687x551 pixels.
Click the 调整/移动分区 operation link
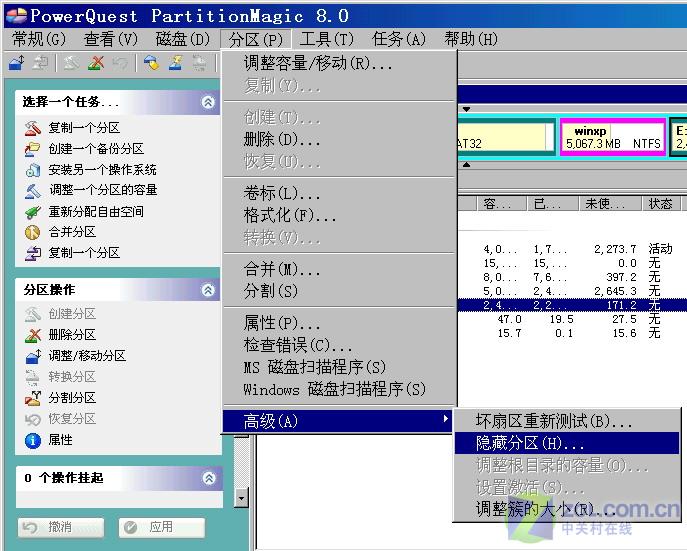pos(87,356)
